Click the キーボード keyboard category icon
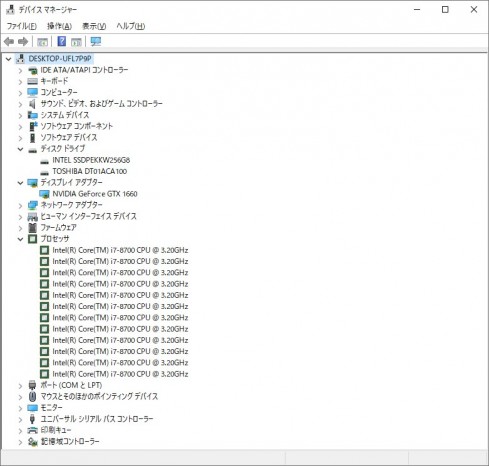Viewport: 489px width, 466px height. click(x=32, y=81)
